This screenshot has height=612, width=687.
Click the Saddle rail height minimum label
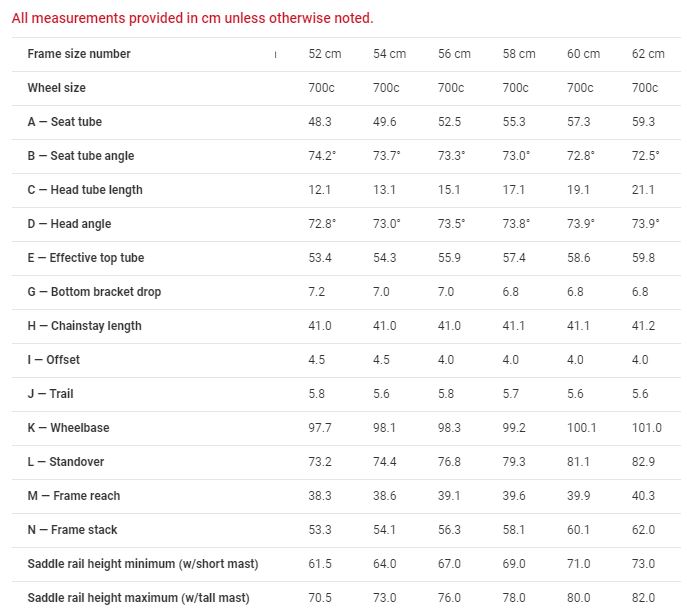(x=143, y=564)
